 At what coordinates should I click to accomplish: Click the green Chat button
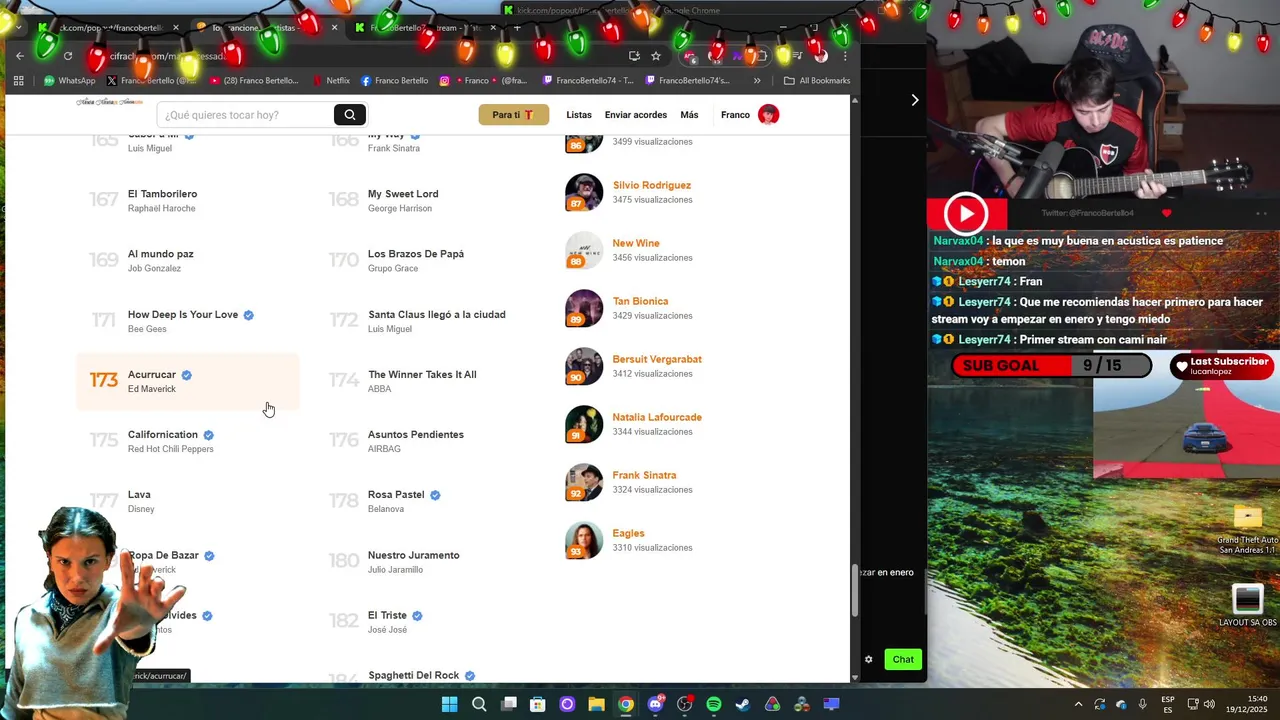point(903,659)
